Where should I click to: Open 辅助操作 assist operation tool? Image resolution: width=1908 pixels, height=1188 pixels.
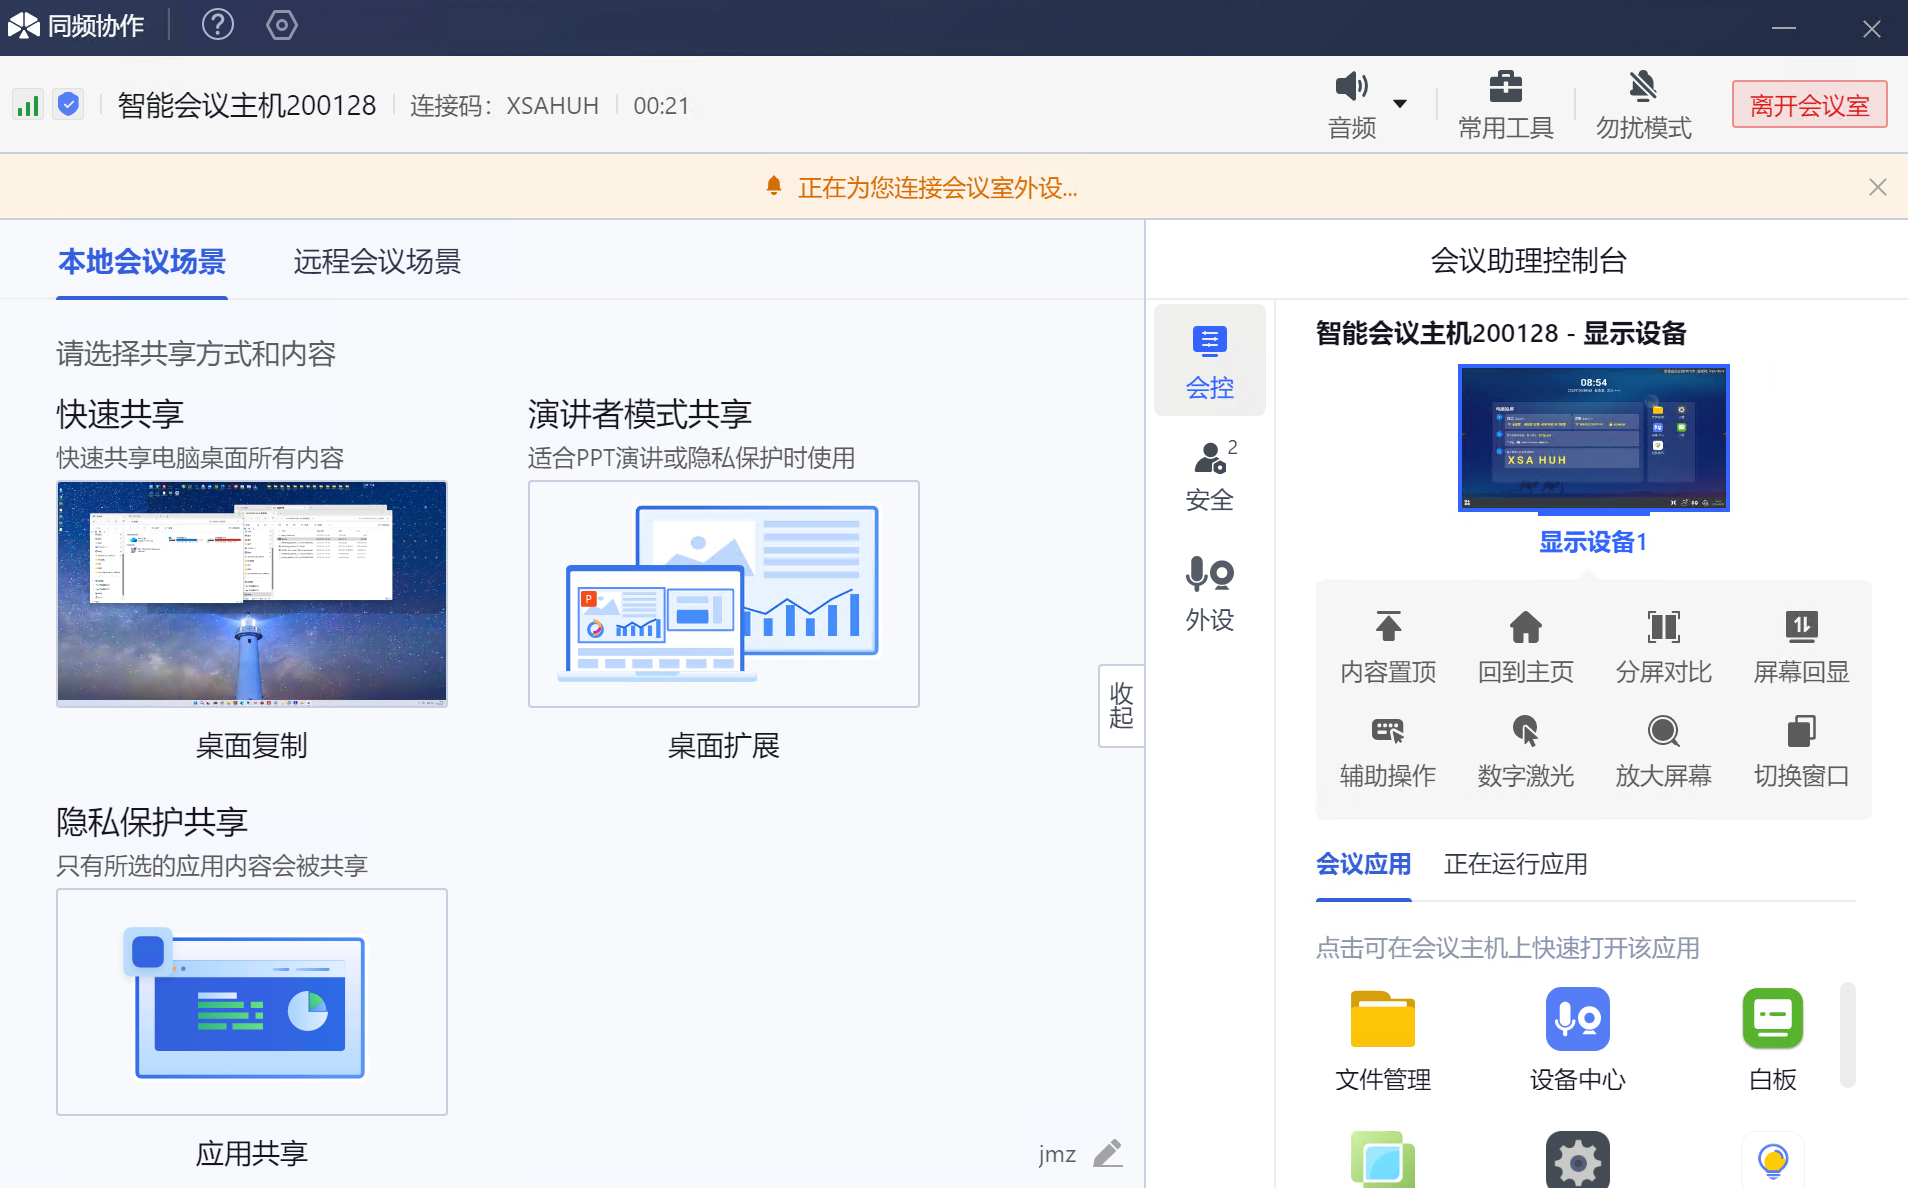[1388, 731]
